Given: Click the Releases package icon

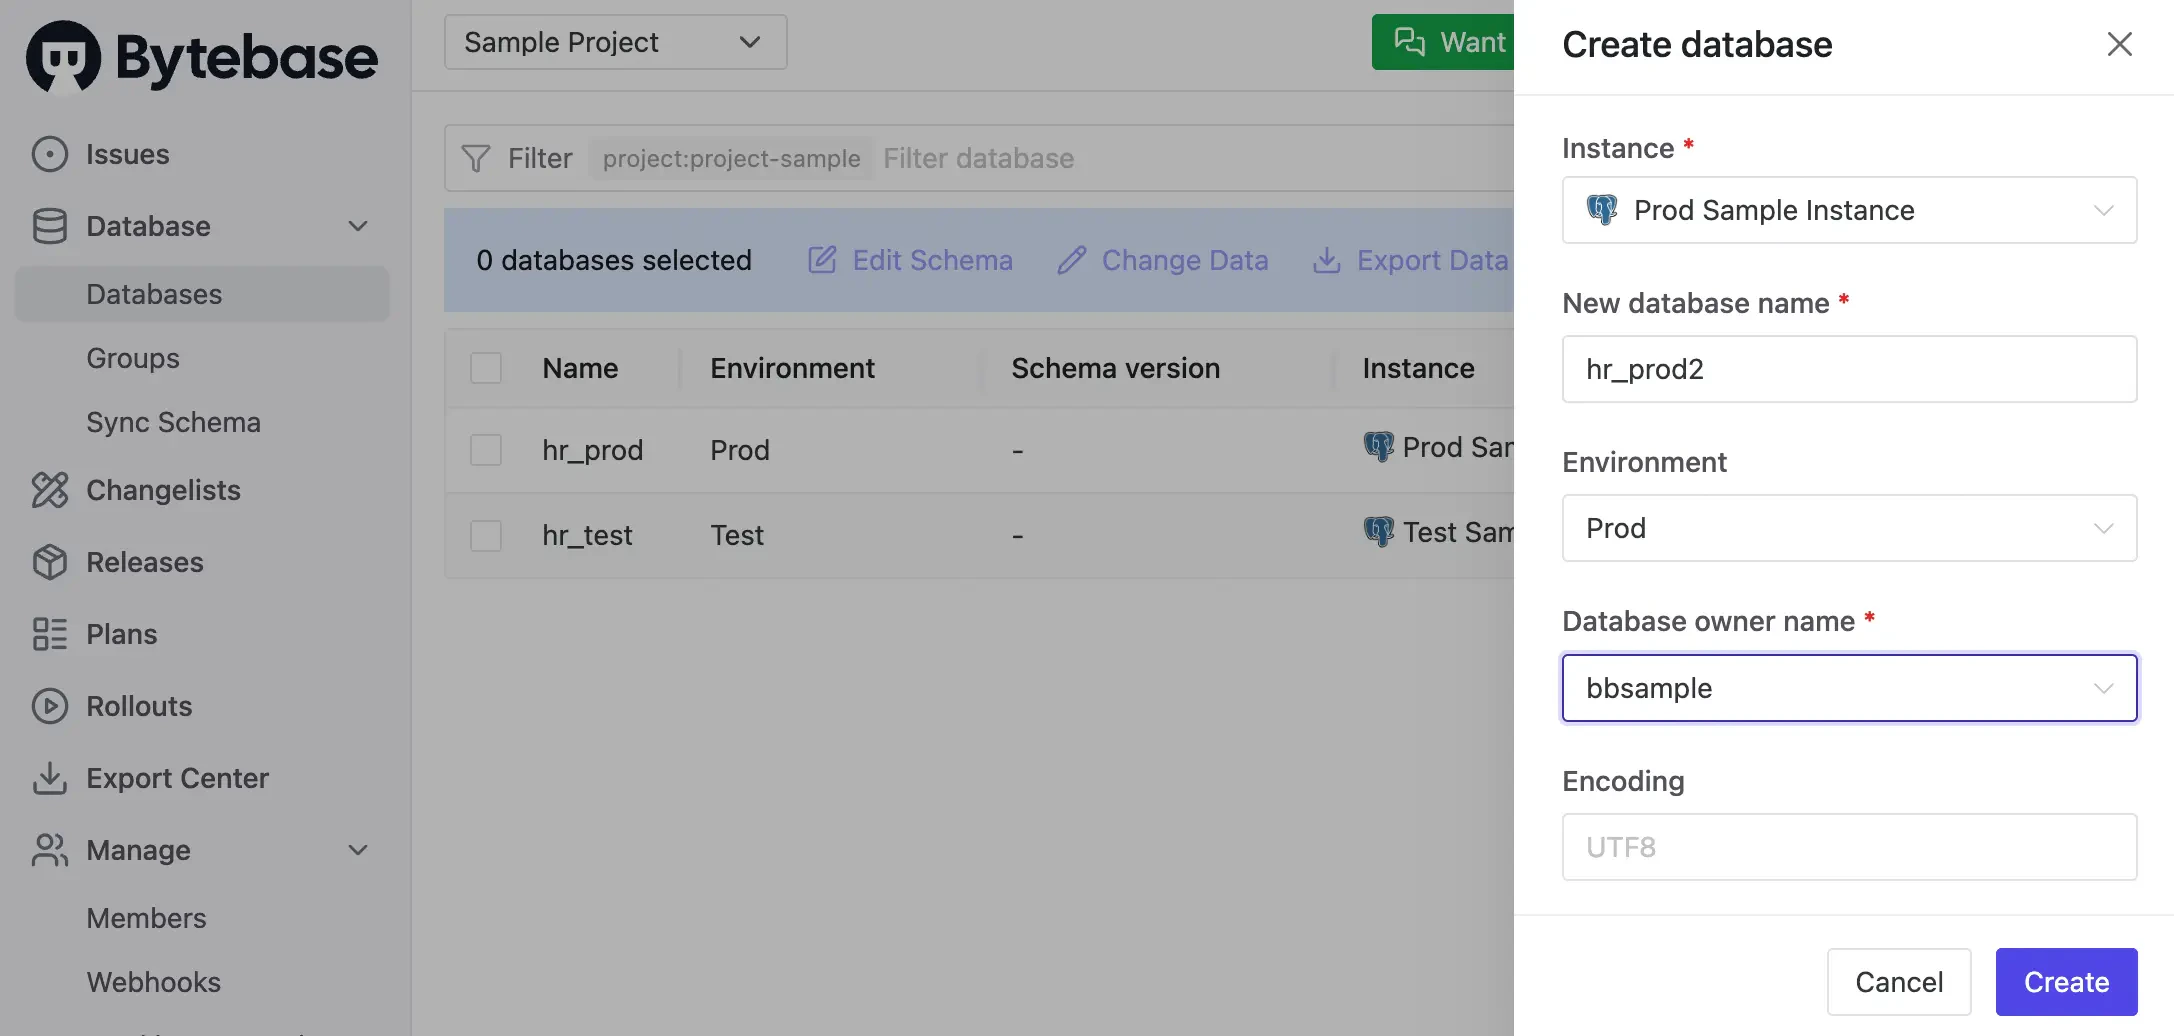Looking at the screenshot, I should coord(49,562).
